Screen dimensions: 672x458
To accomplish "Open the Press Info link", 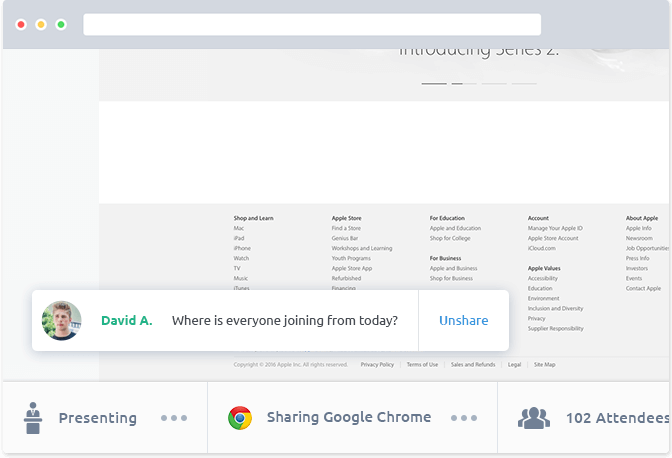I will [637, 258].
